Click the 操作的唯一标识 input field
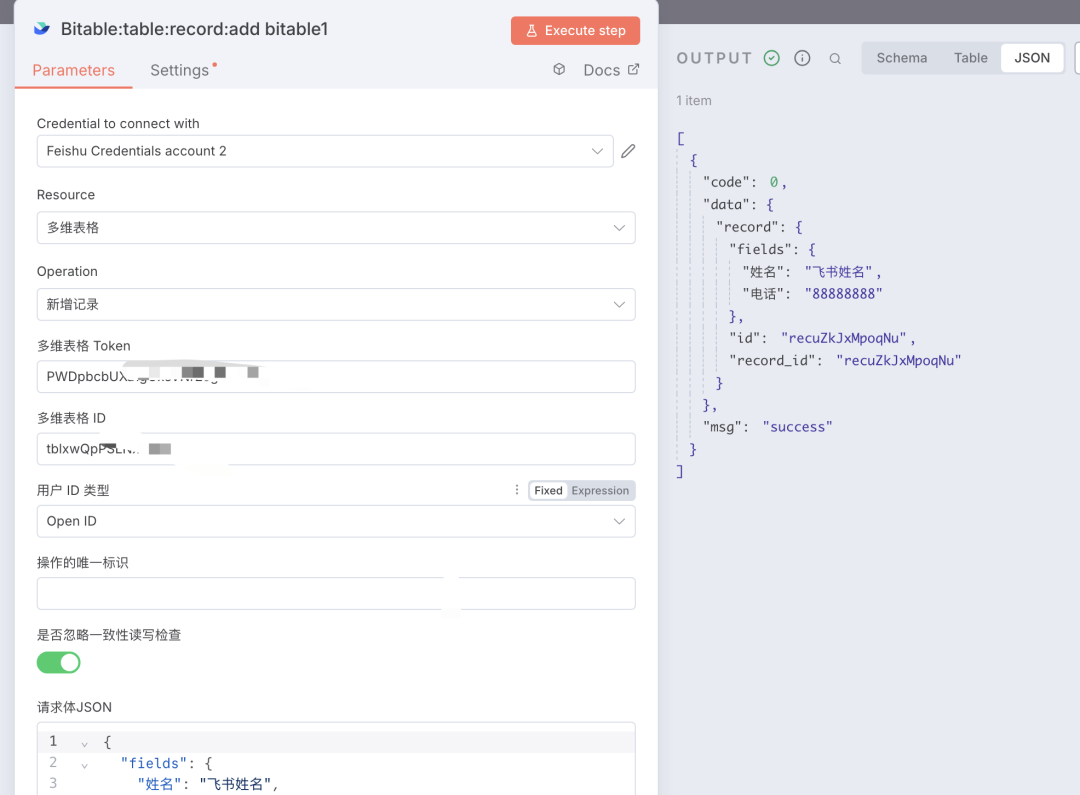Screen dimensions: 1080x795 335,593
